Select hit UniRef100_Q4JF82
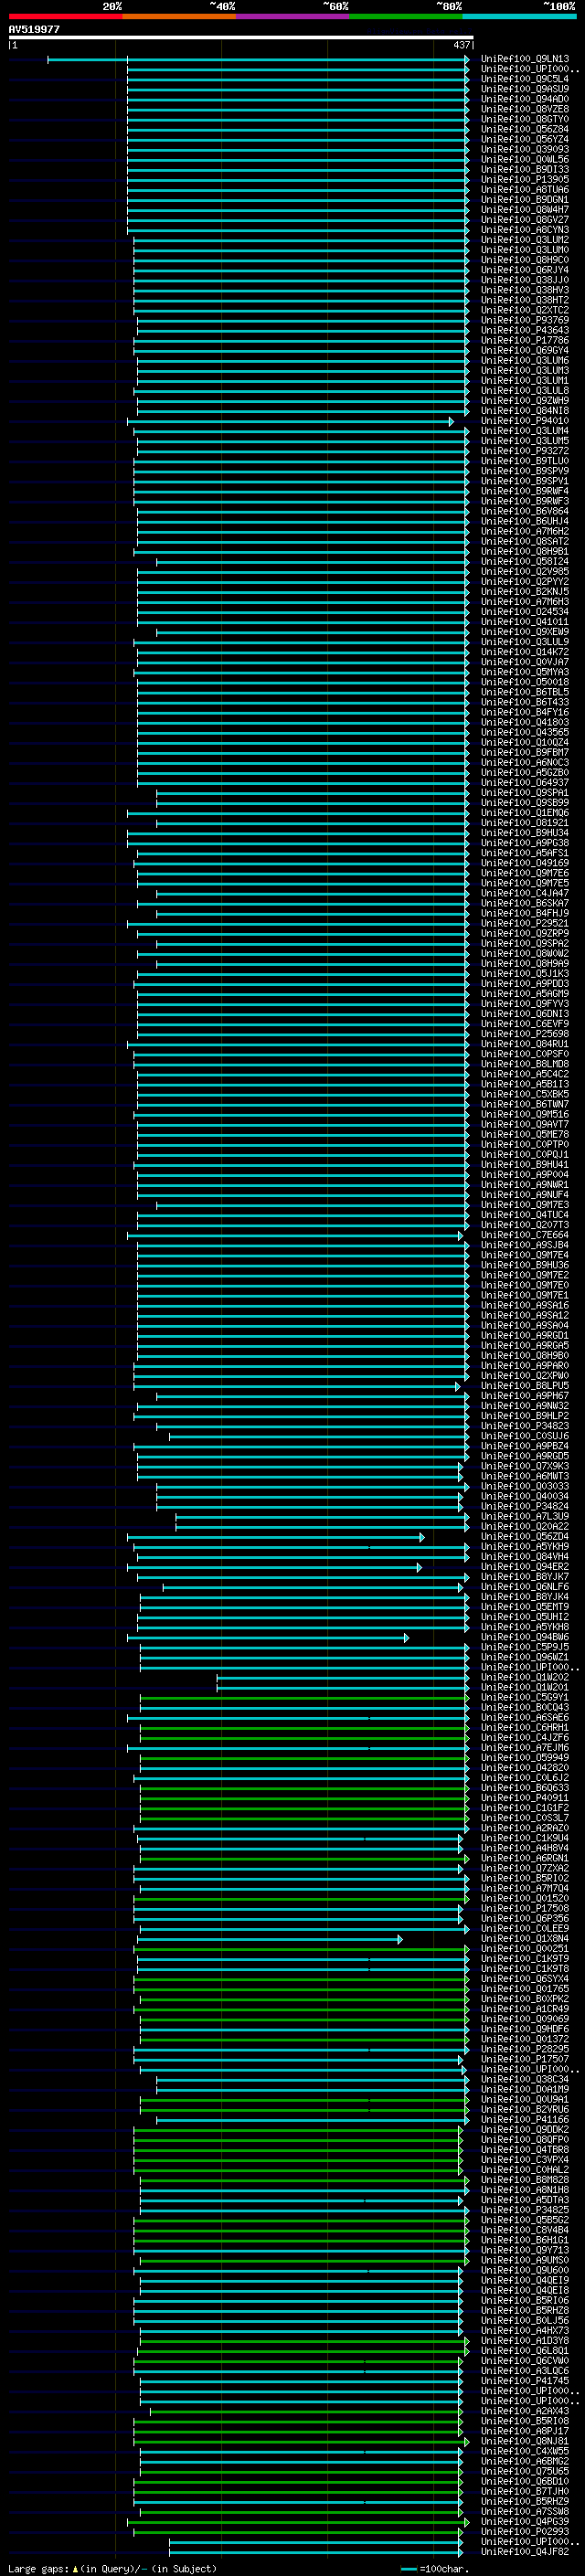 click(525, 2551)
